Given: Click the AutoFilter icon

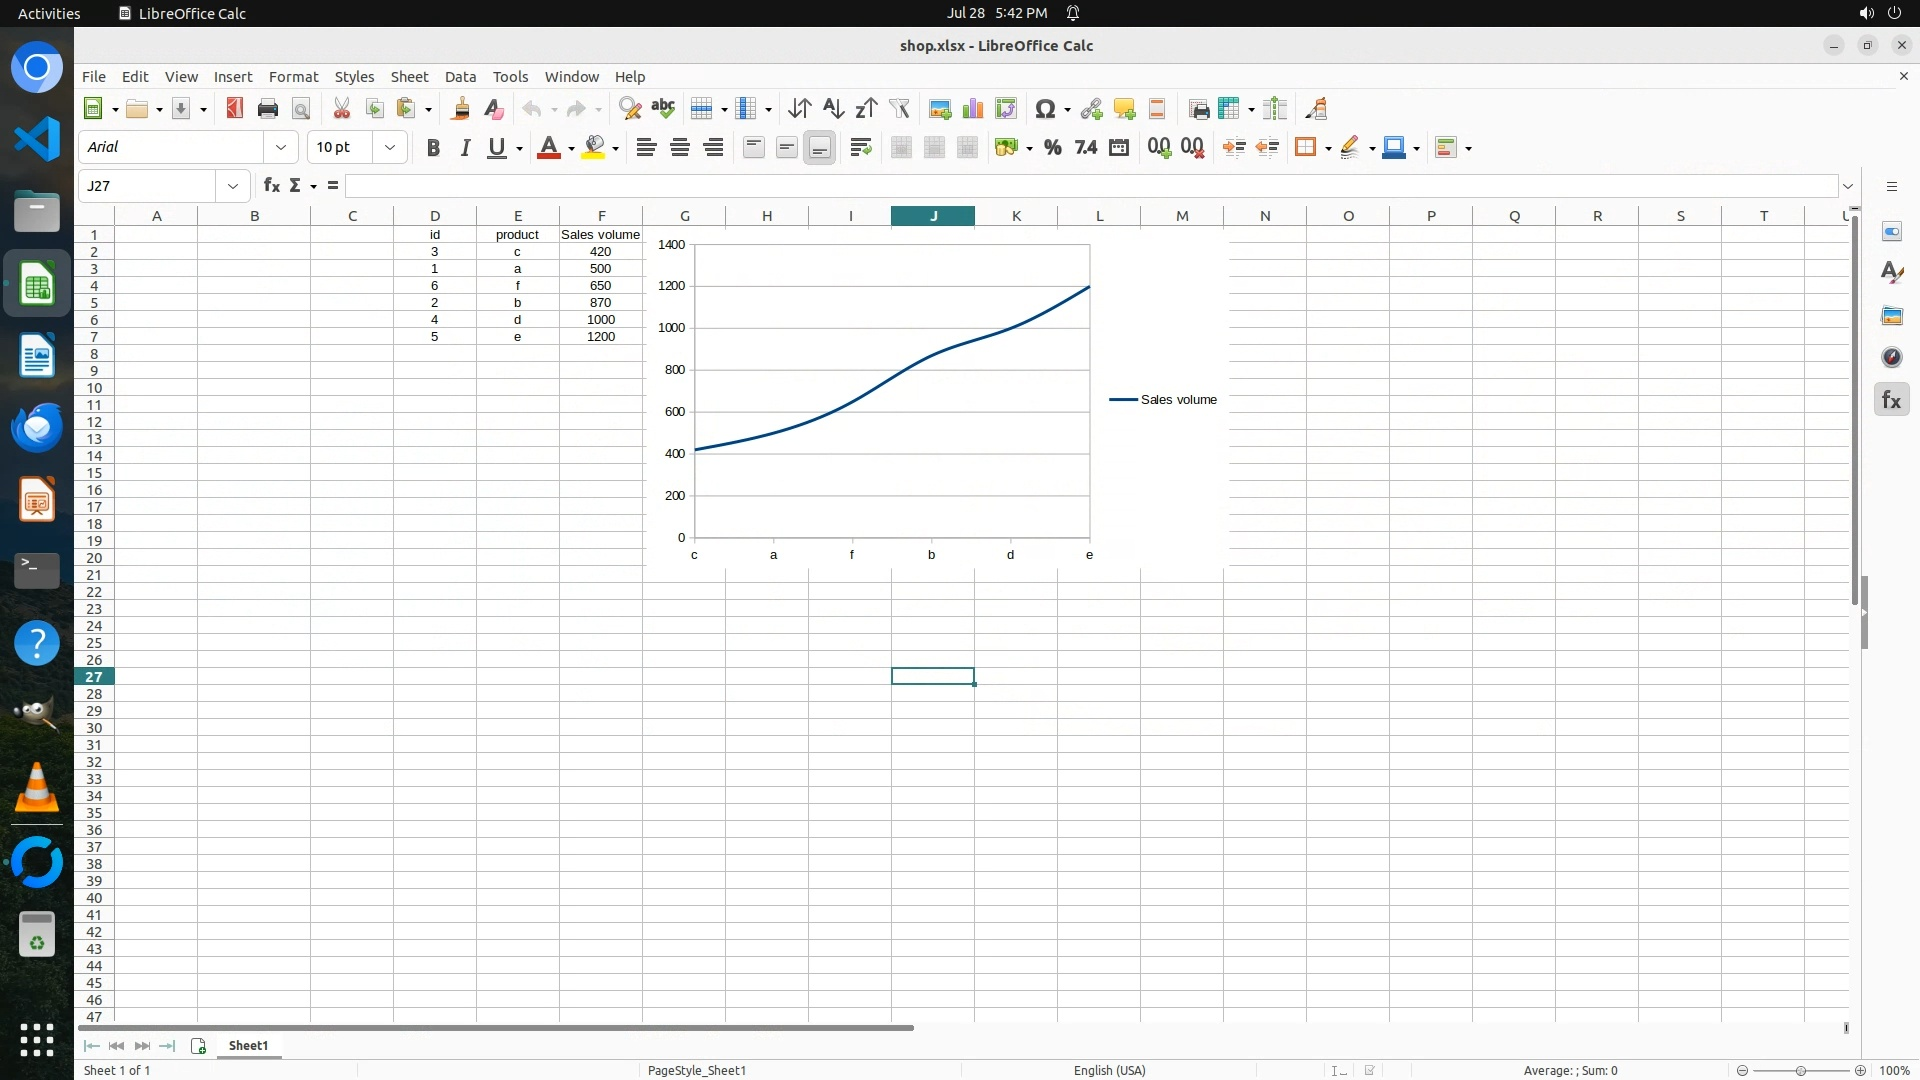Looking at the screenshot, I should tap(899, 109).
